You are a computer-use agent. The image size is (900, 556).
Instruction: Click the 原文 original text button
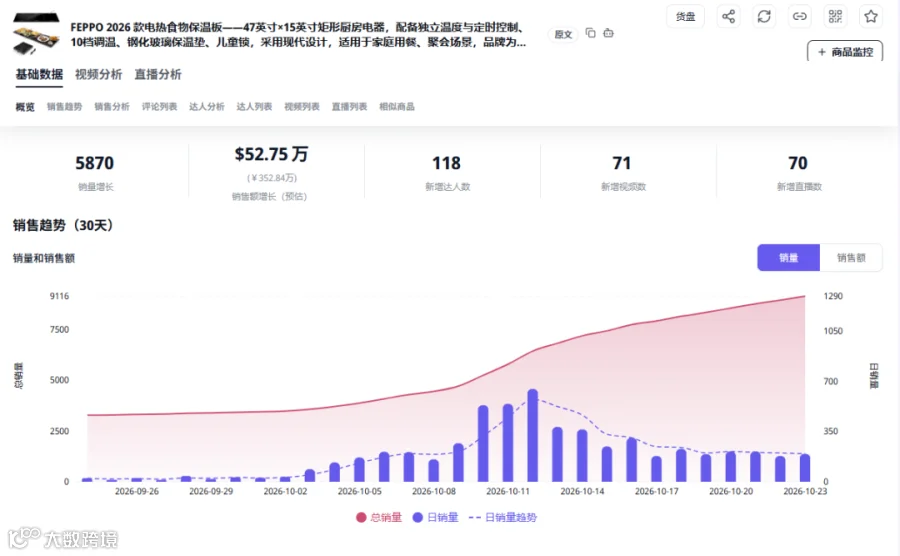coord(563,34)
